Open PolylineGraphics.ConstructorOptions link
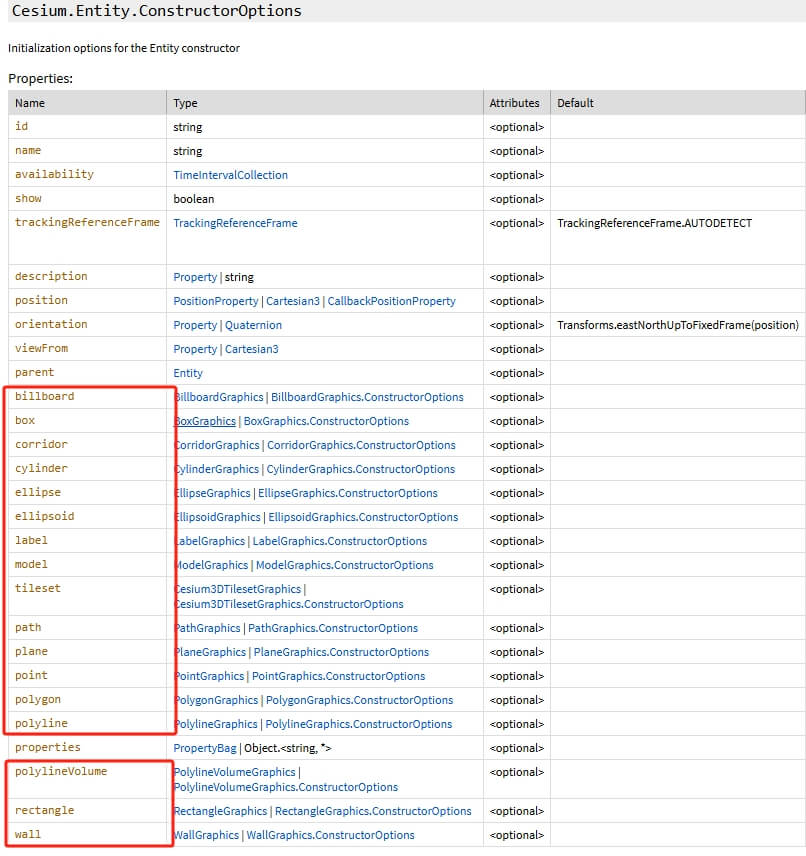Image resolution: width=806 pixels, height=856 pixels. (x=359, y=724)
